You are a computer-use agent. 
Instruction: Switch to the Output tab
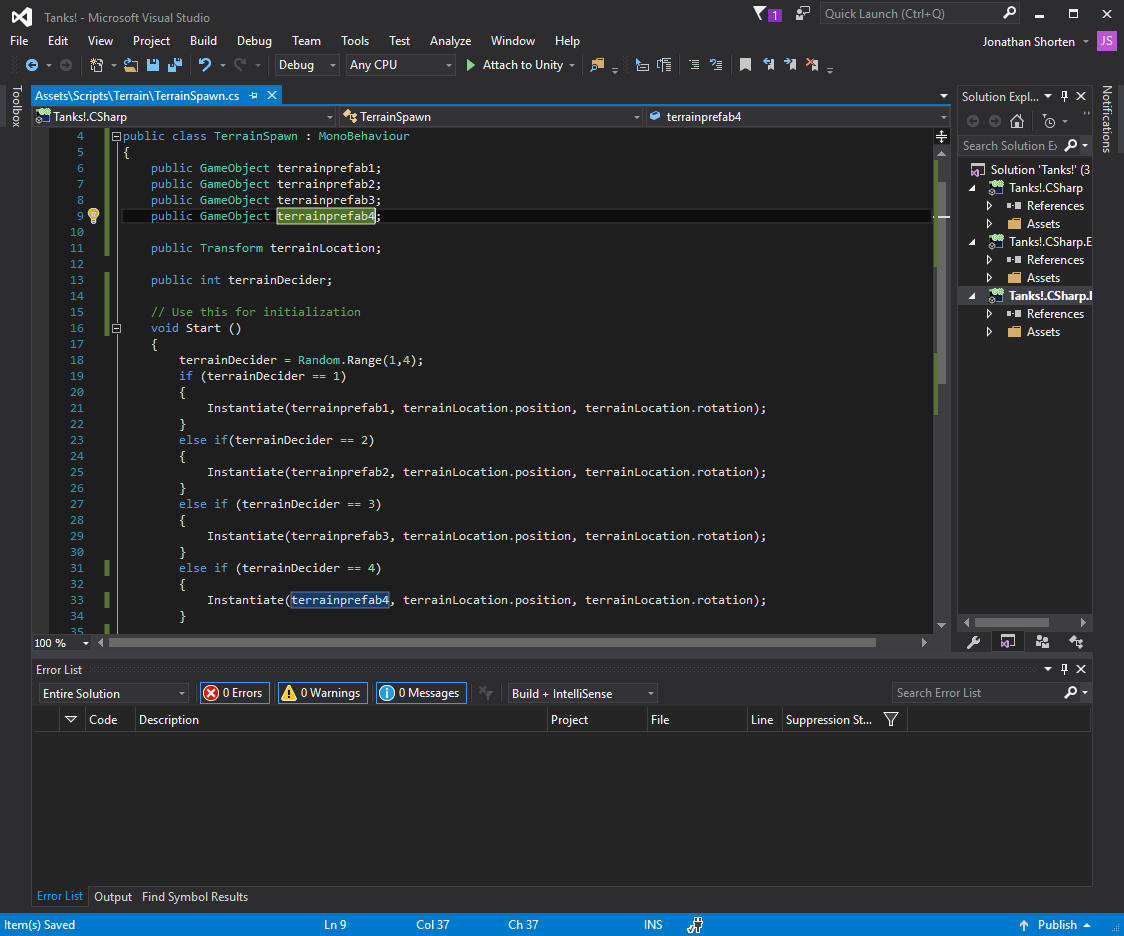[x=113, y=897]
